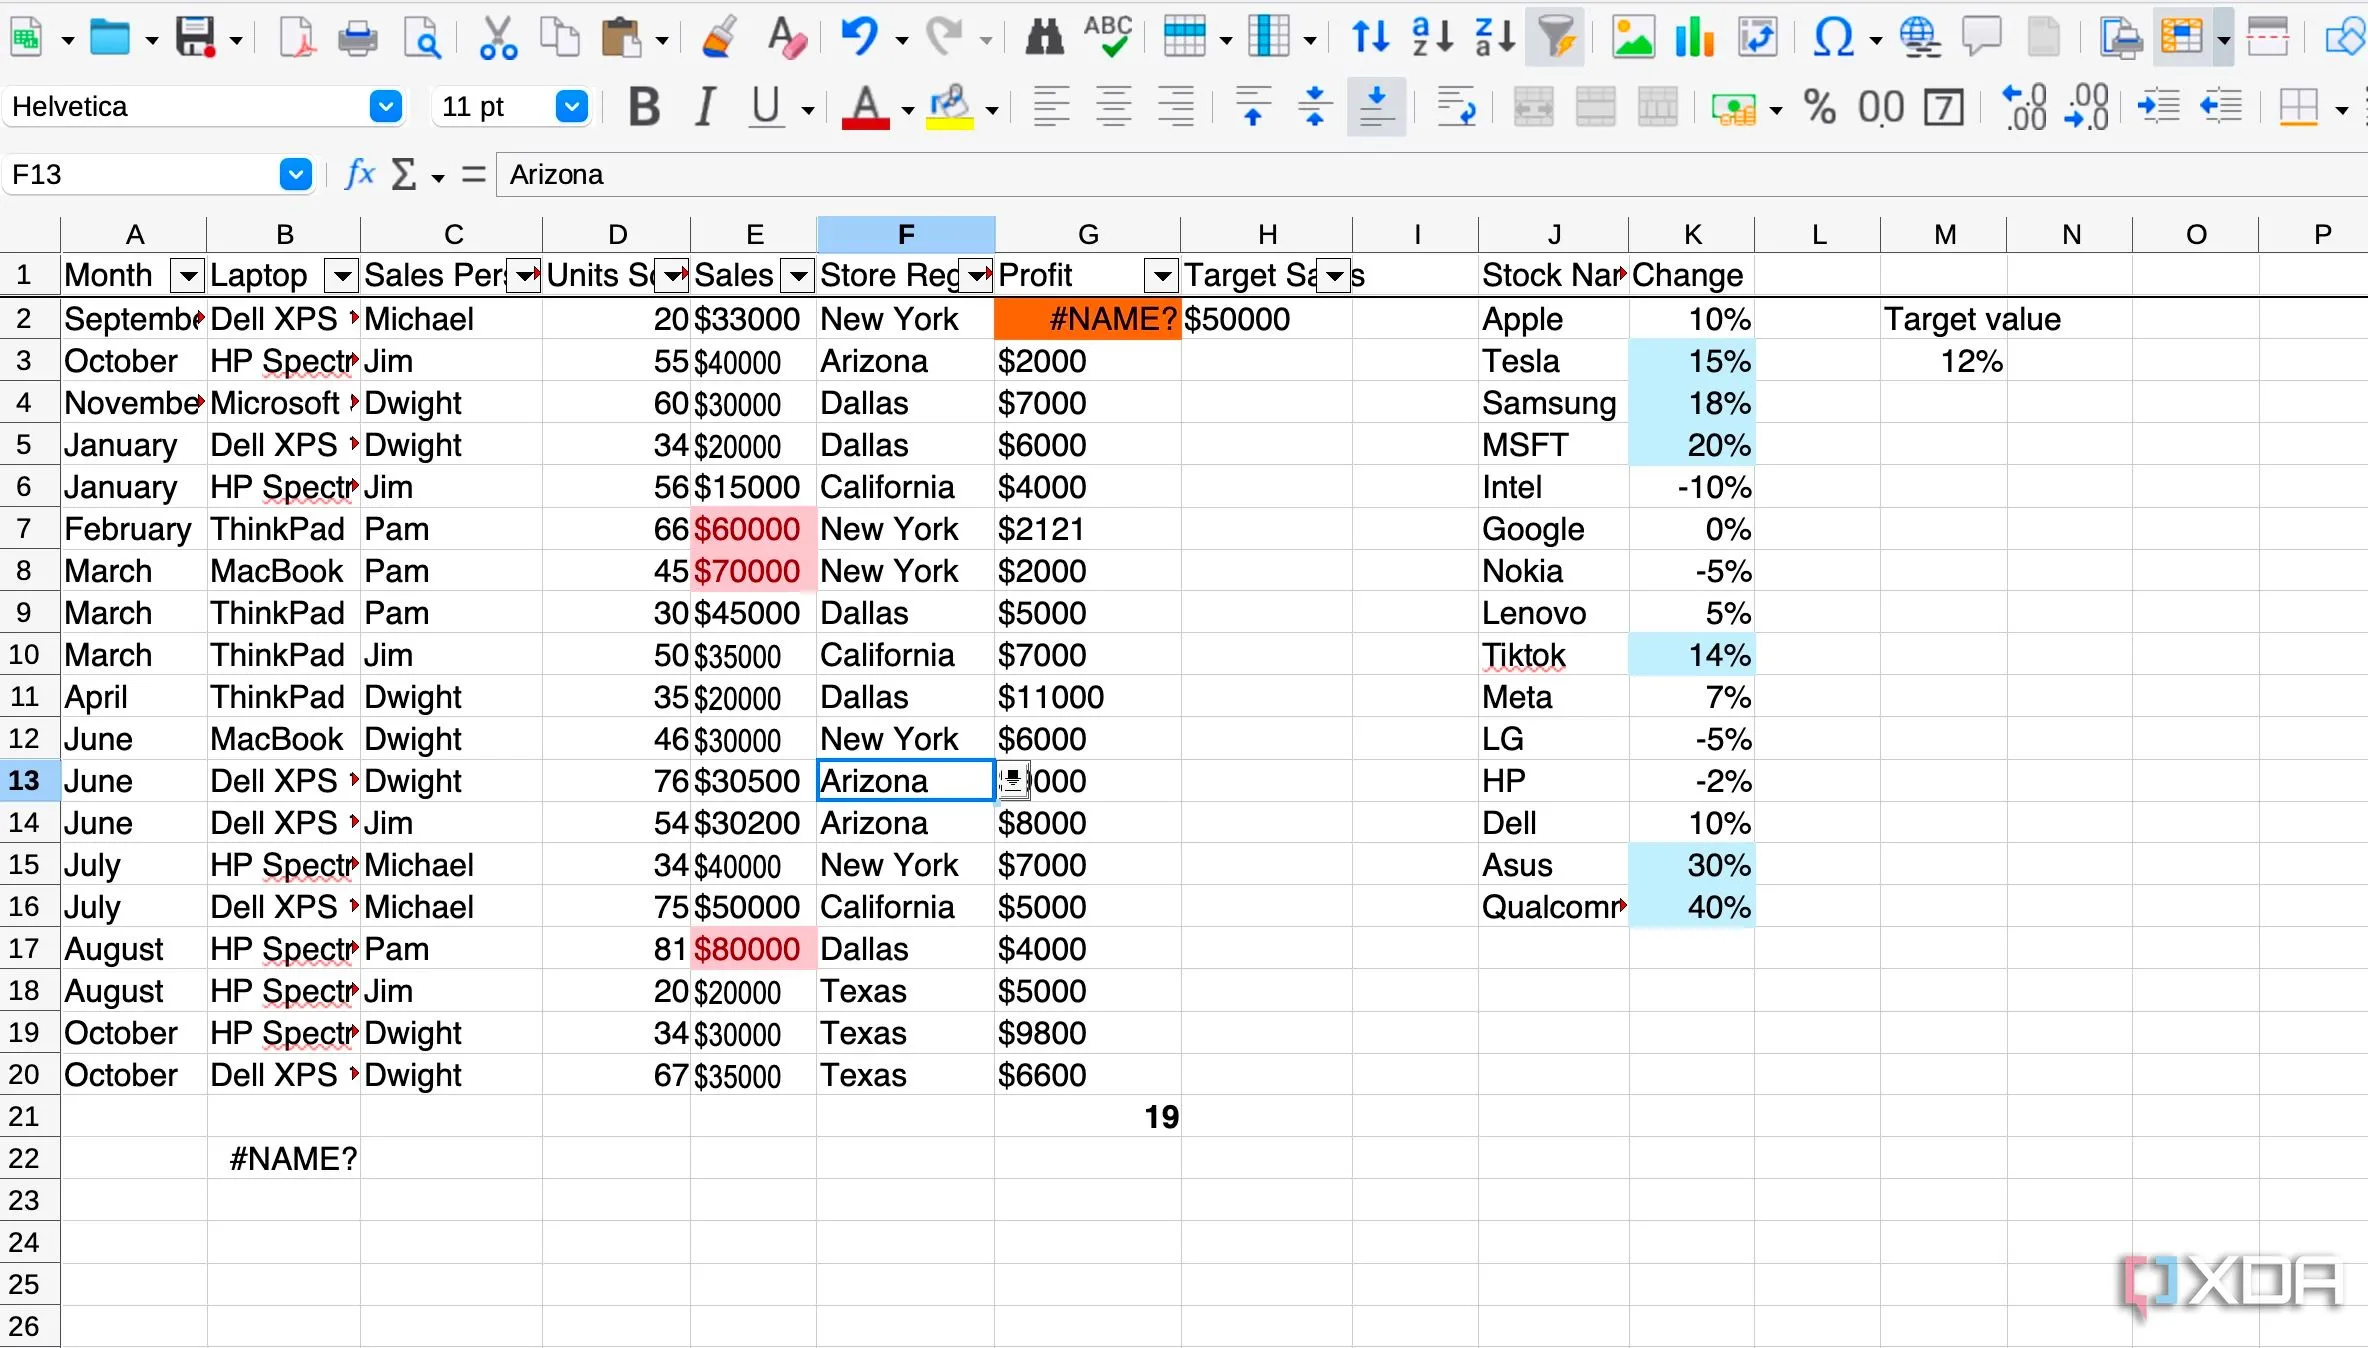
Task: Click Add Decimal Place button
Action: pos(2025,106)
